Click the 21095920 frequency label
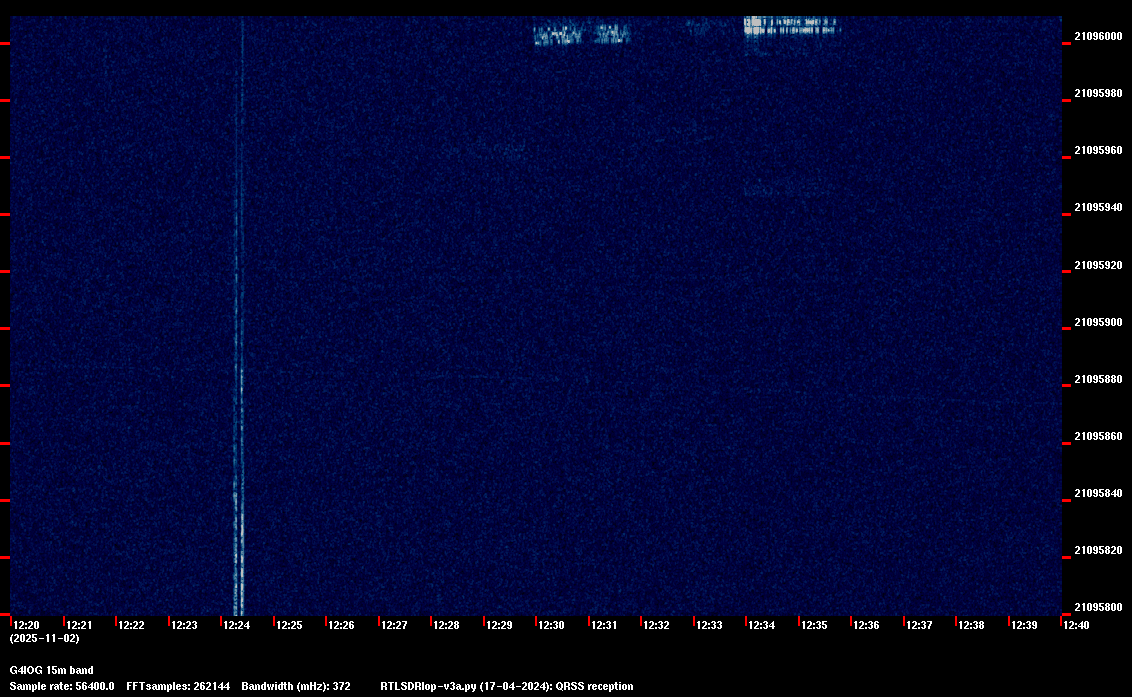 (x=1099, y=265)
